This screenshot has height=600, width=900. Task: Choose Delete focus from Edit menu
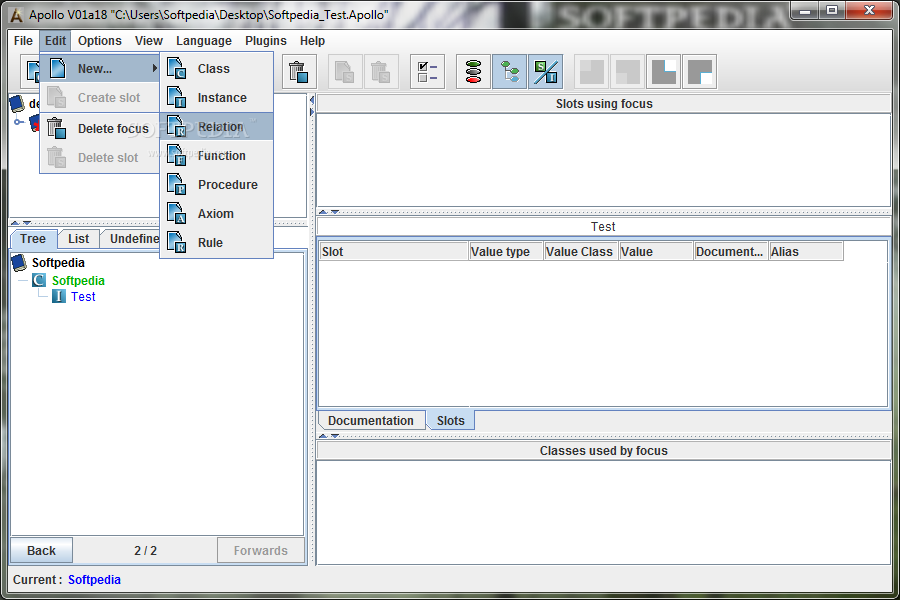100,129
